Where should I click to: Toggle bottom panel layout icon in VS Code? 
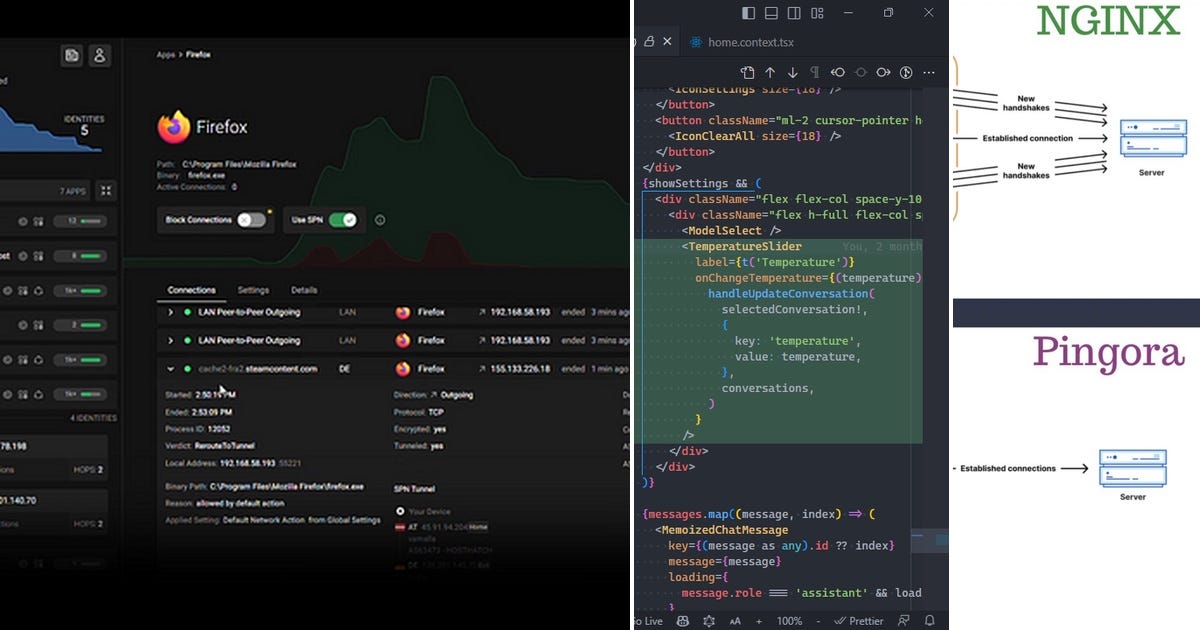coord(771,13)
